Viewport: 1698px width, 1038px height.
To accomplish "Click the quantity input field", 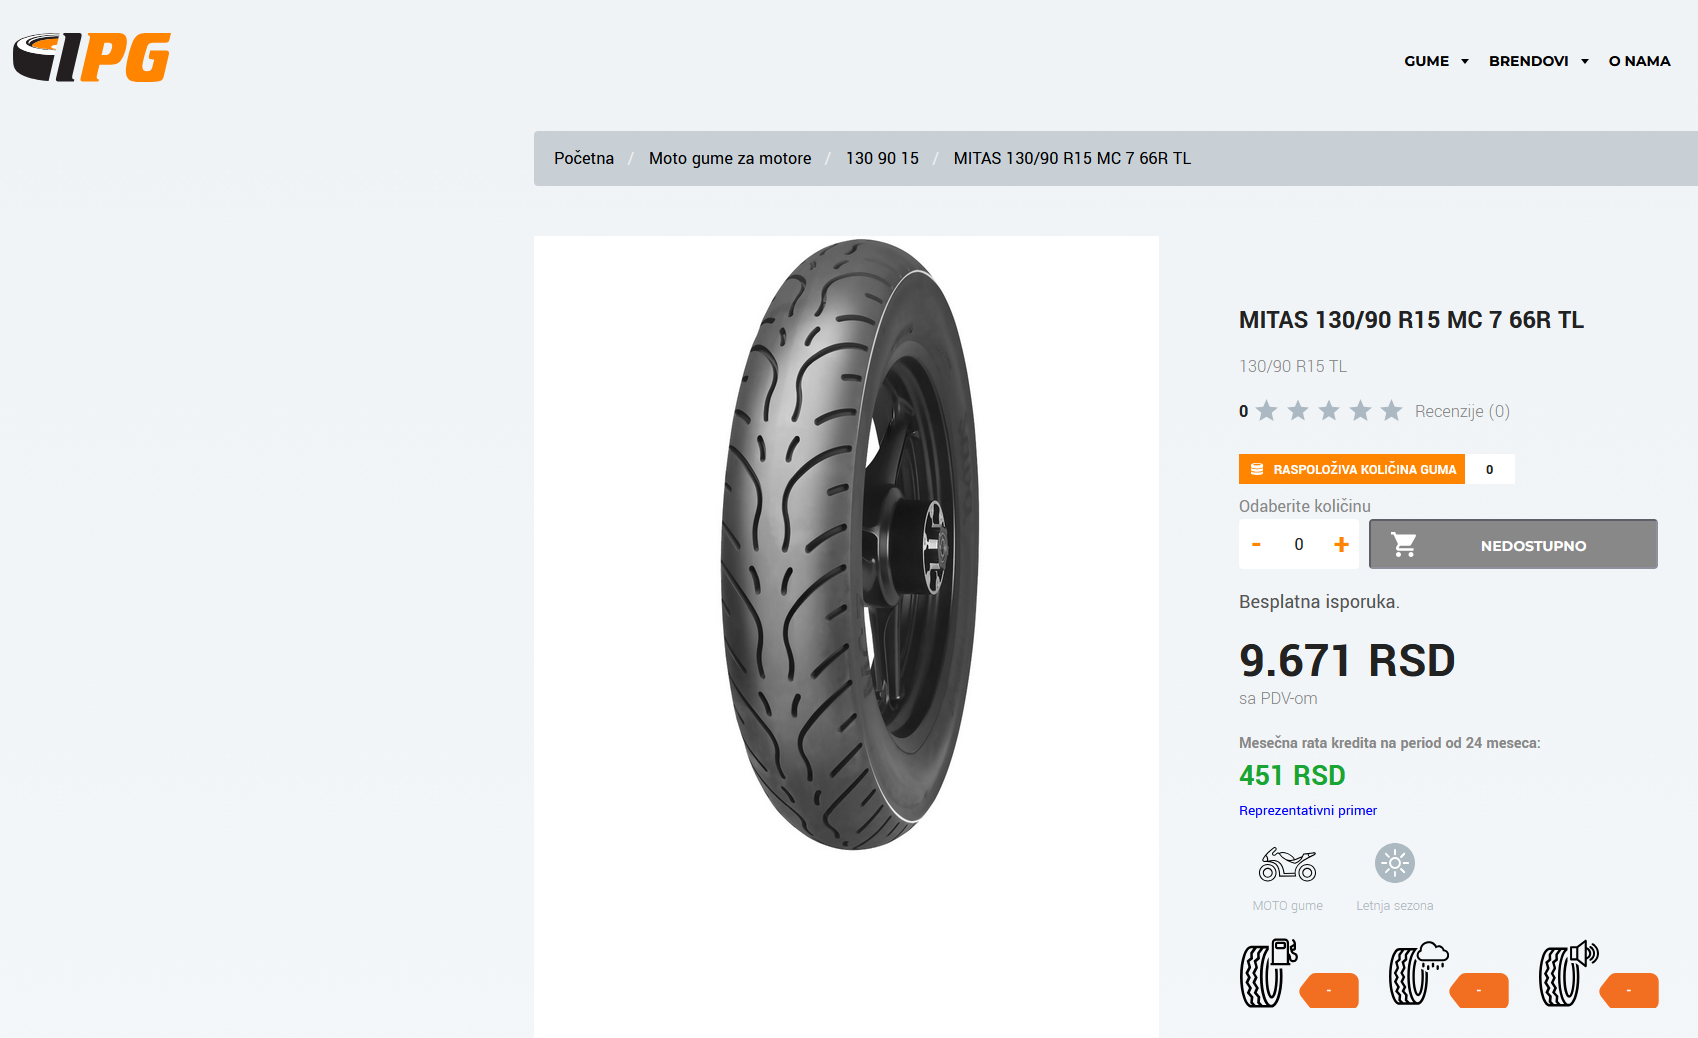I will pyautogui.click(x=1299, y=545).
